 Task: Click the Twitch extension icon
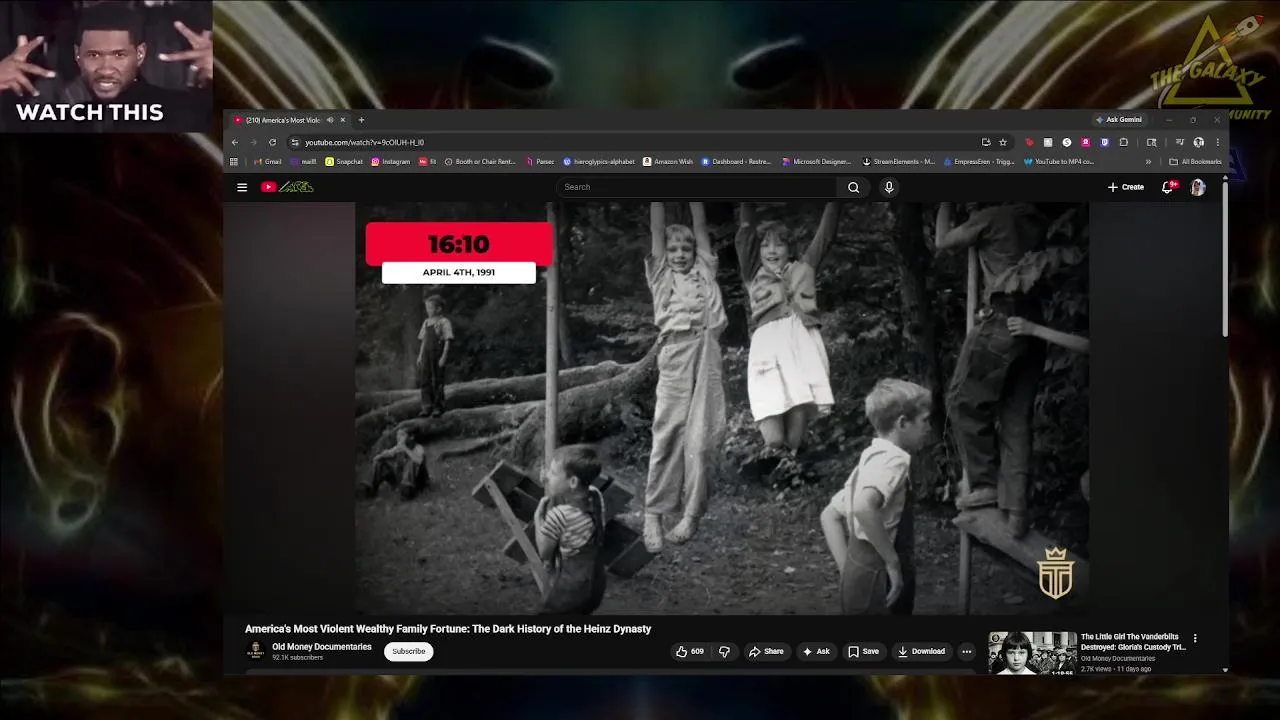tap(1104, 142)
